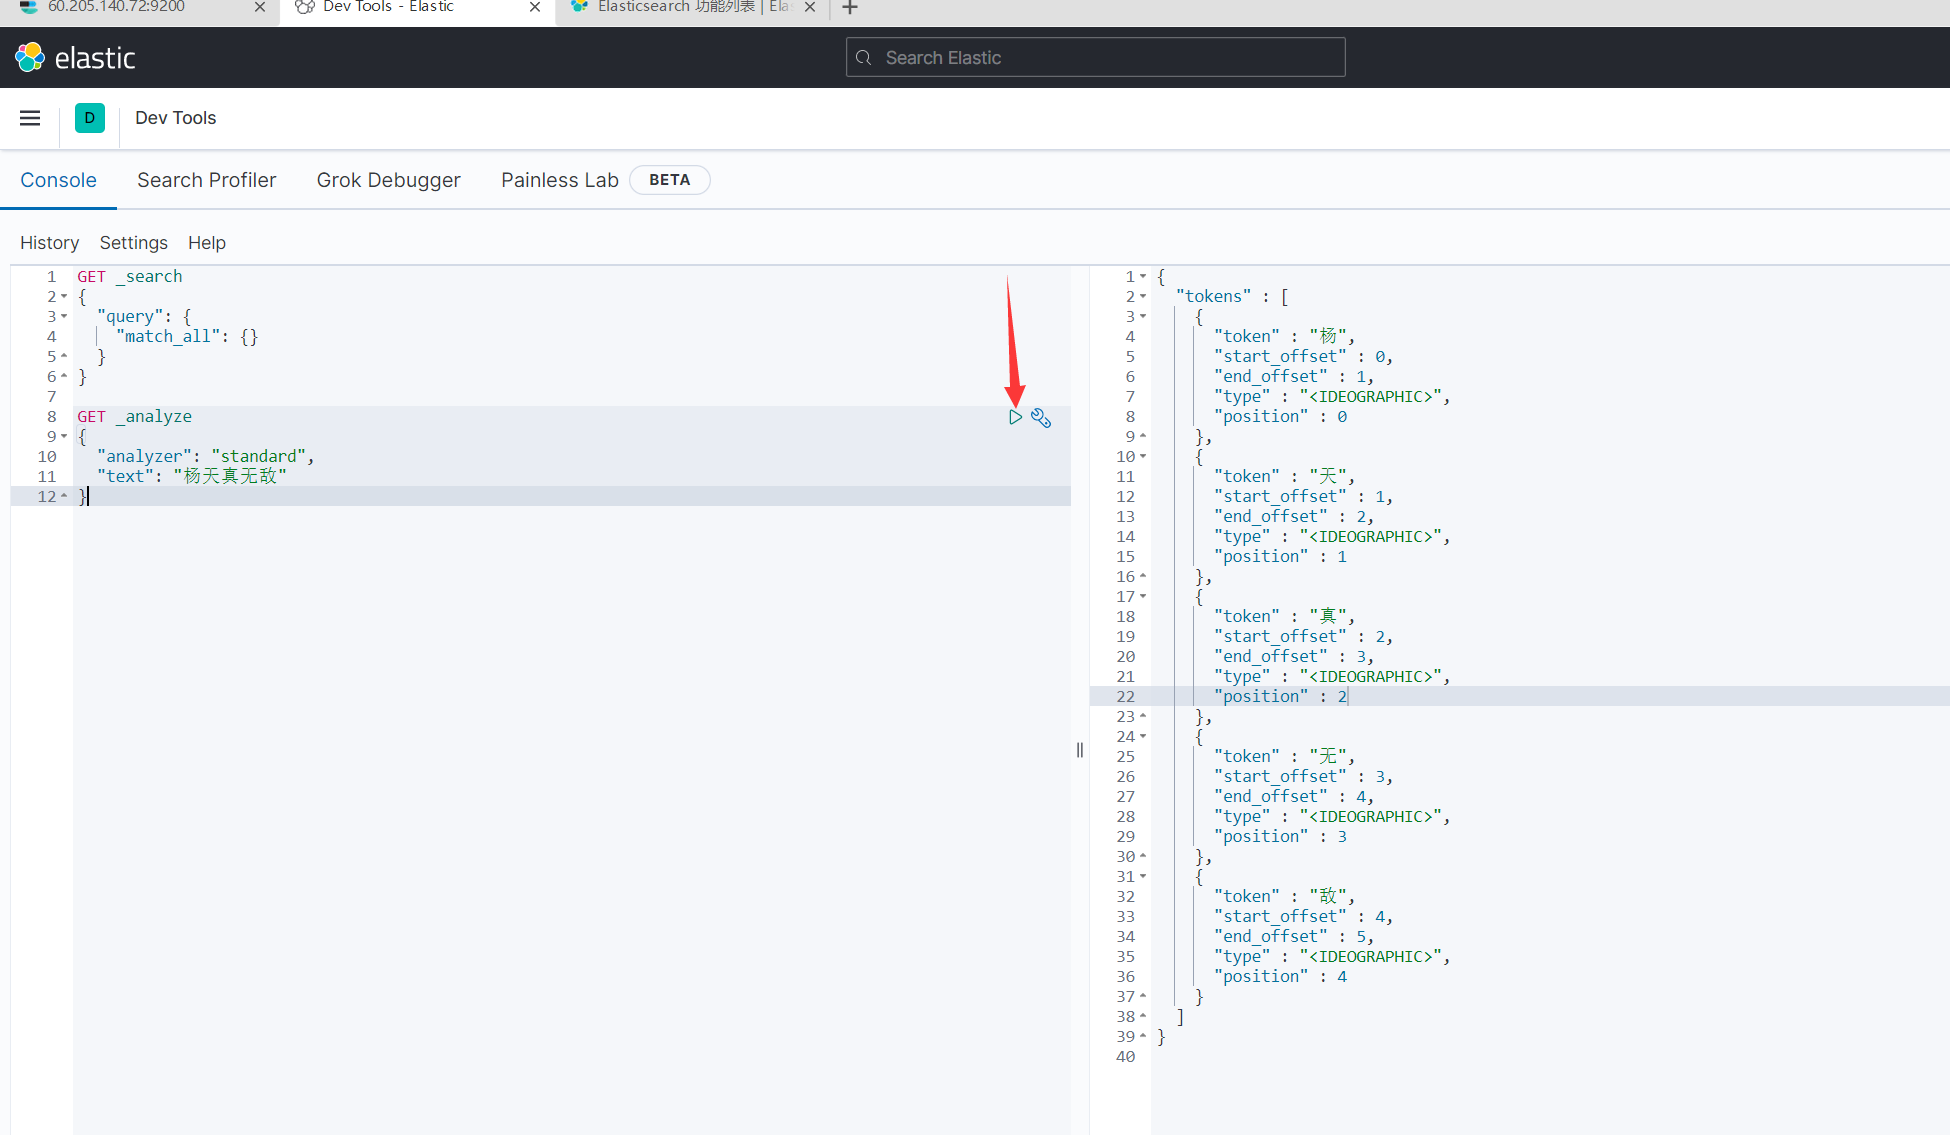The image size is (1950, 1135).
Task: Click output line "token" : "敌"
Action: [x=1284, y=897]
